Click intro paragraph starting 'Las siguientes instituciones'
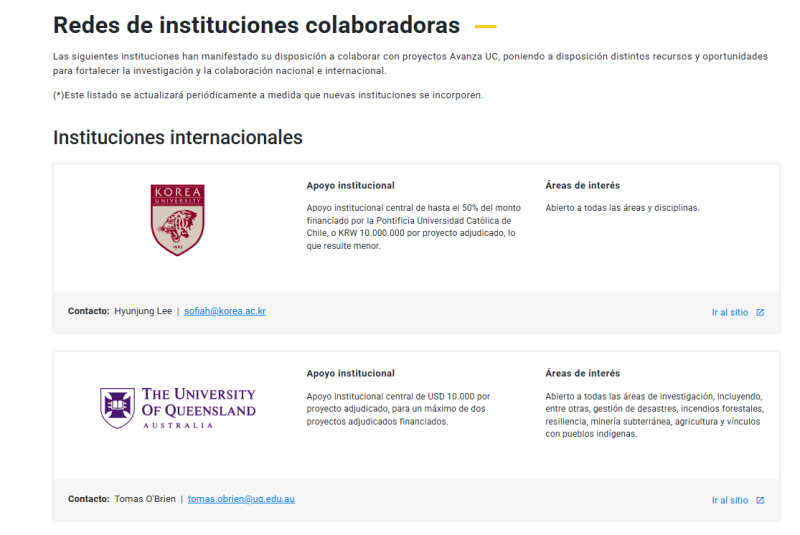The width and height of the screenshot is (800, 535). [410, 64]
